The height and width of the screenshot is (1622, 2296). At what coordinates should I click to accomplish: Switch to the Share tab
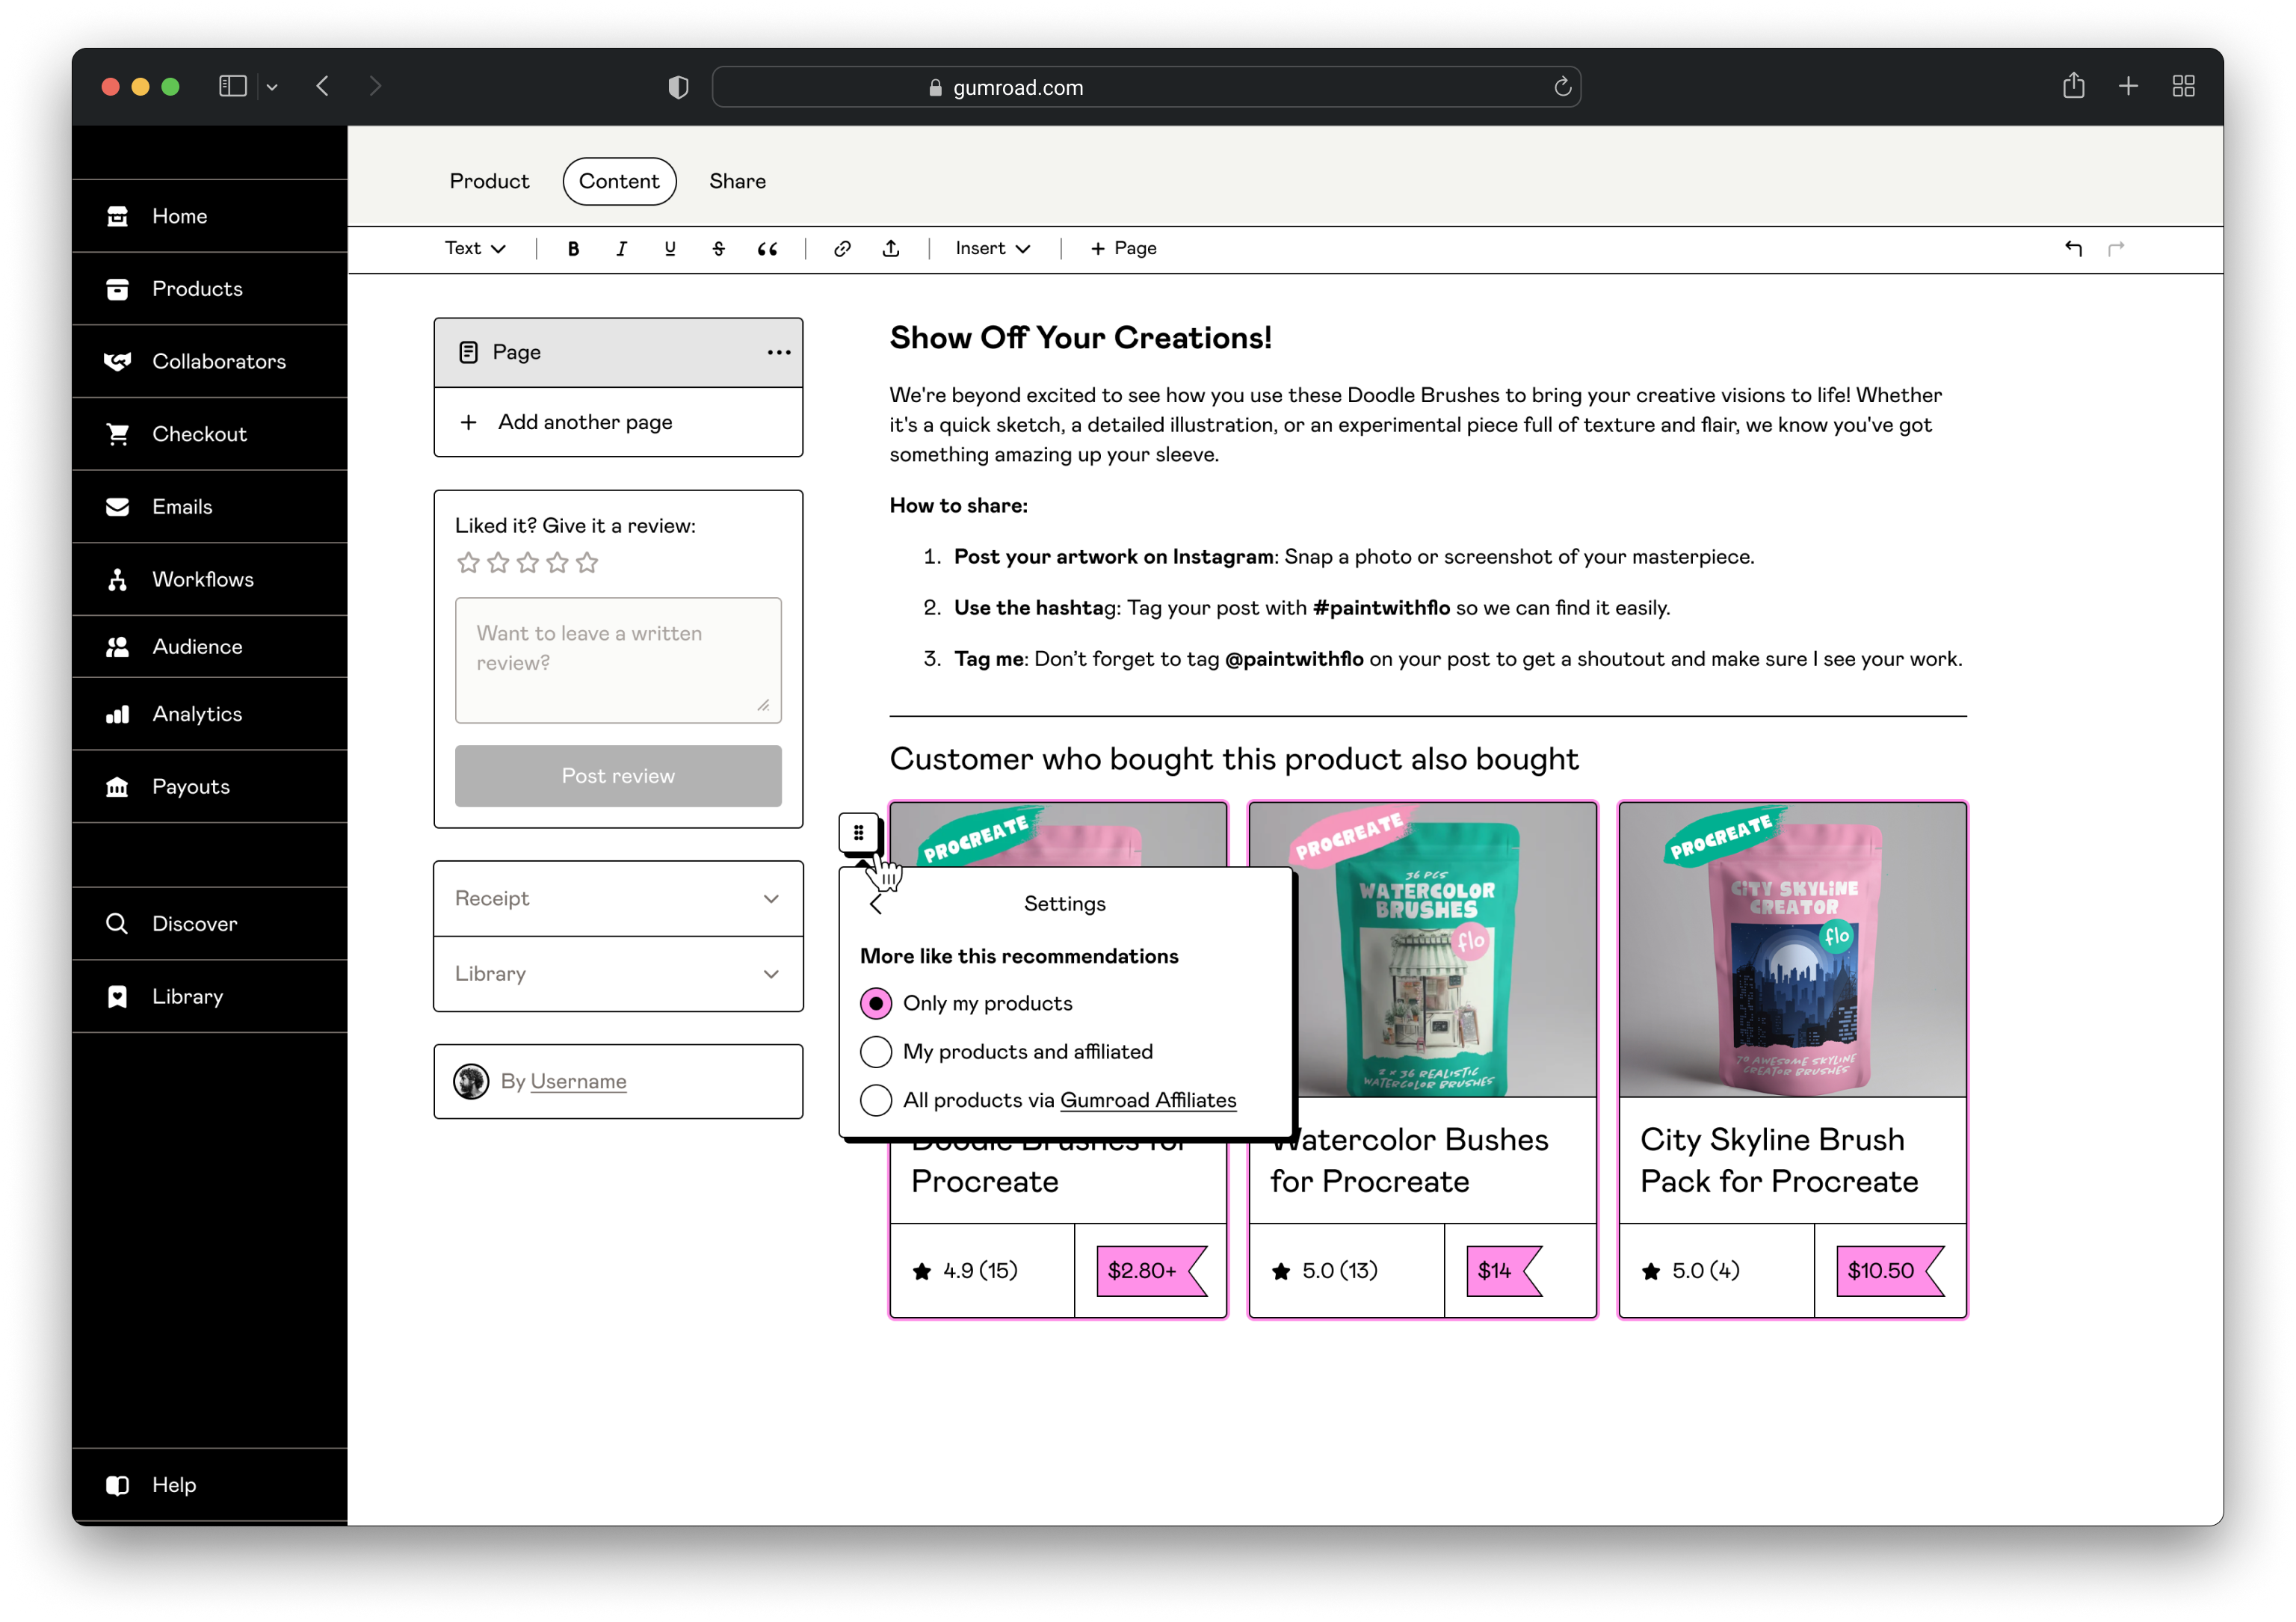click(x=737, y=181)
